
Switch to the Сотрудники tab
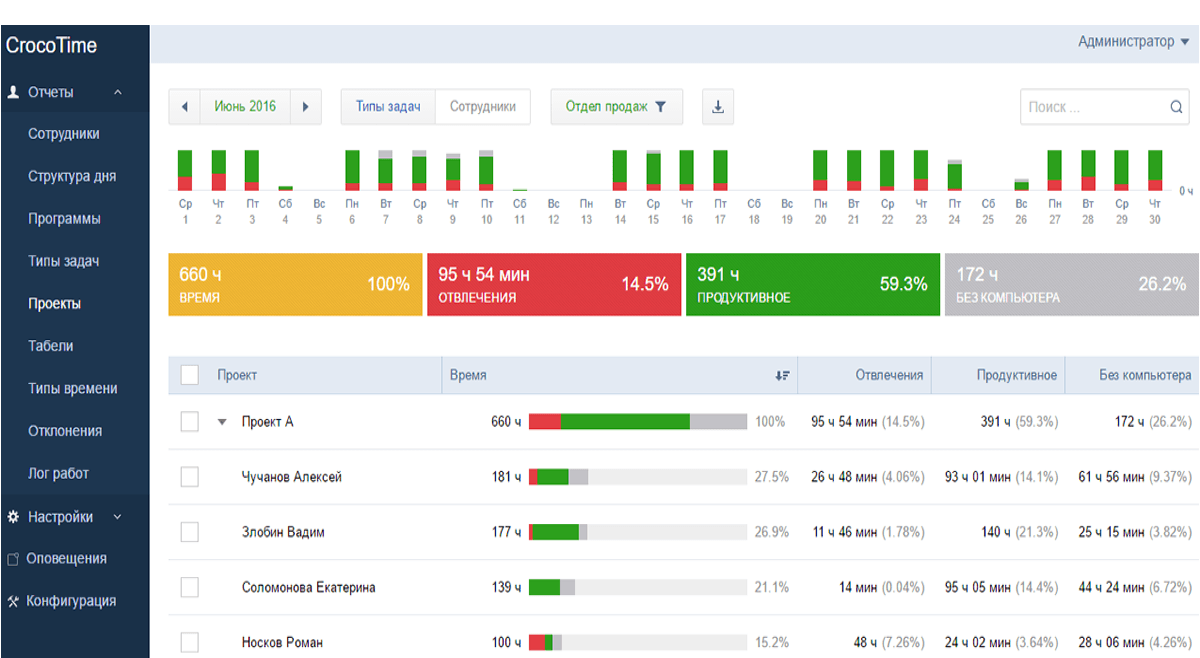pyautogui.click(x=483, y=107)
